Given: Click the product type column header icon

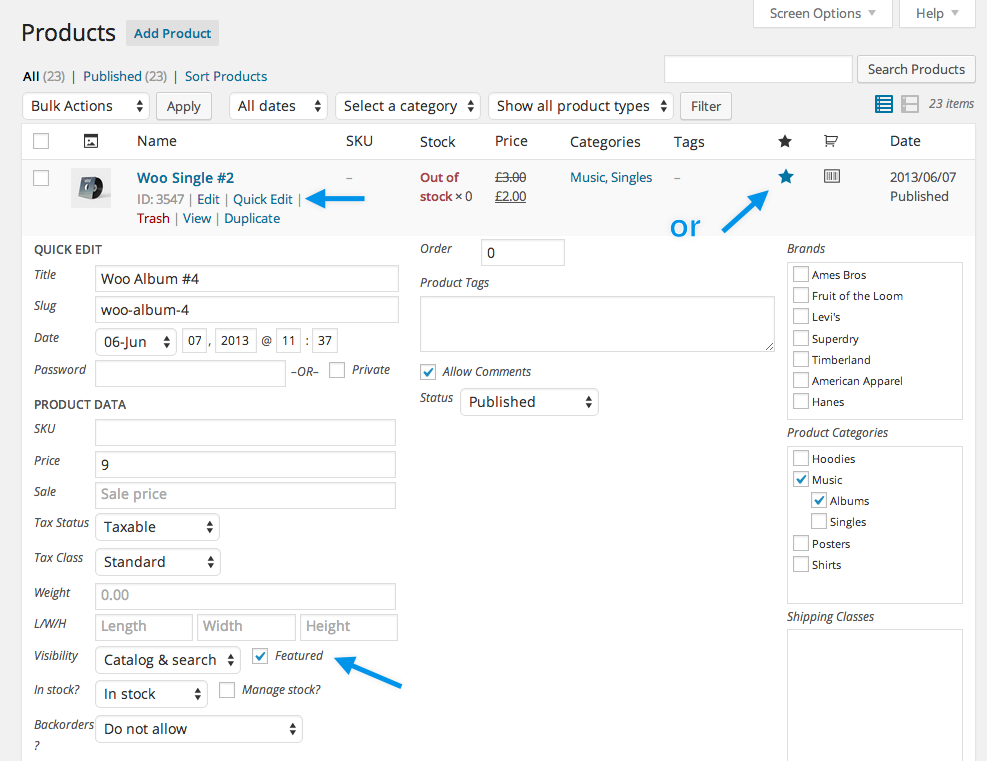Looking at the screenshot, I should pos(830,141).
